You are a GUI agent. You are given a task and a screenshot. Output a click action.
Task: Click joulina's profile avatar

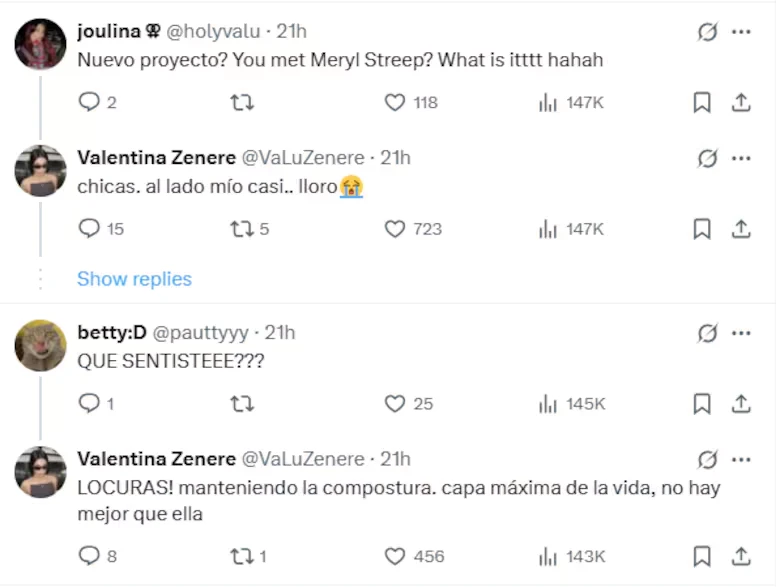[41, 44]
